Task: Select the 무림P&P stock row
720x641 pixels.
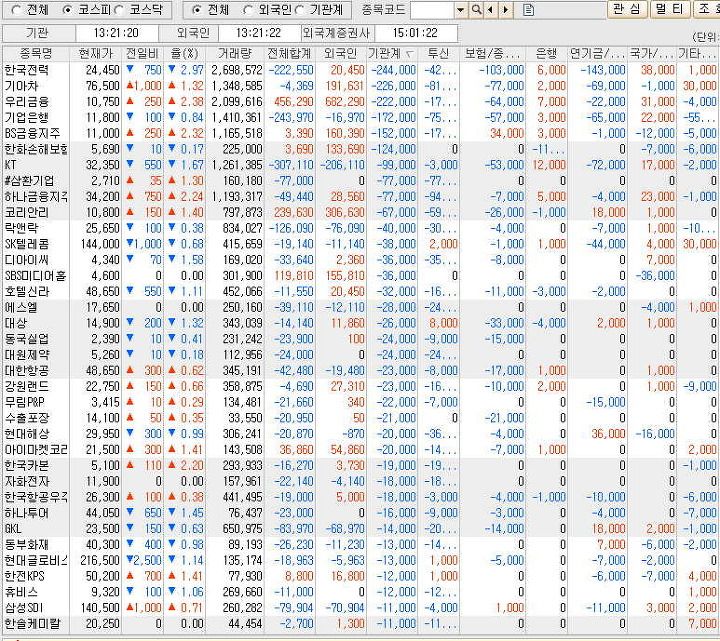Action: tap(360, 402)
